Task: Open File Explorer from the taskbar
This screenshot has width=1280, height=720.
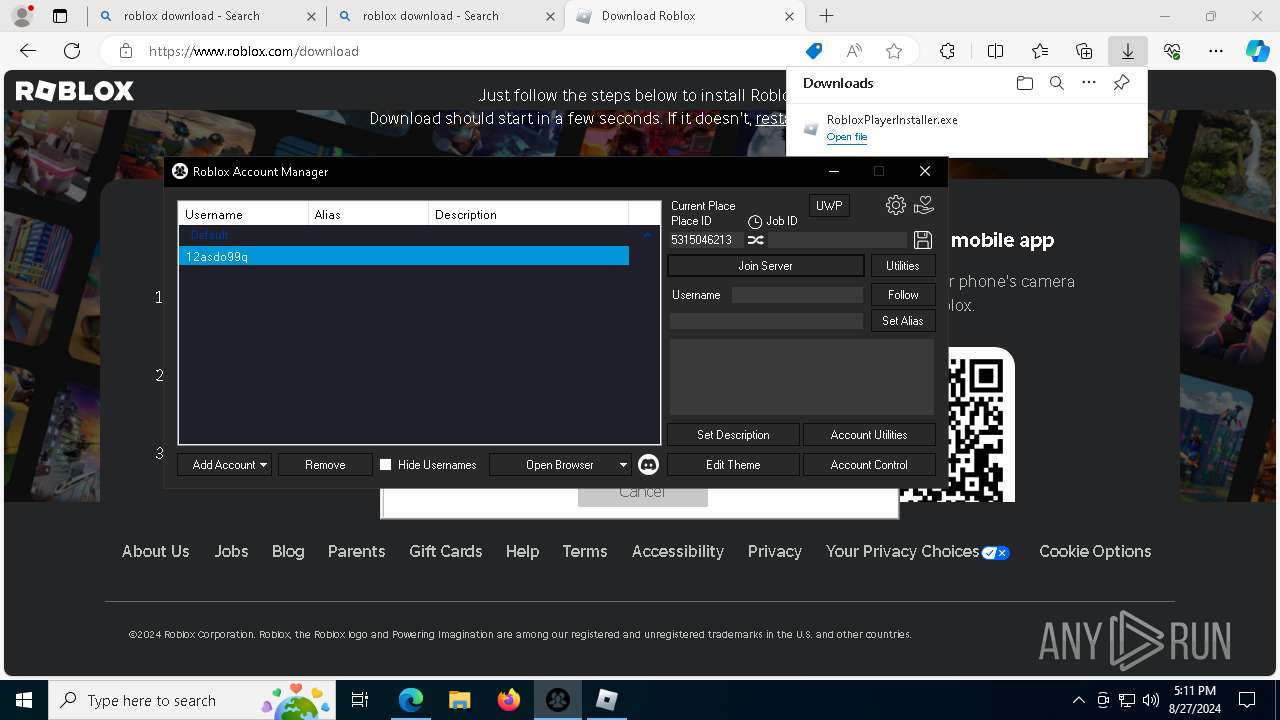Action: point(459,700)
